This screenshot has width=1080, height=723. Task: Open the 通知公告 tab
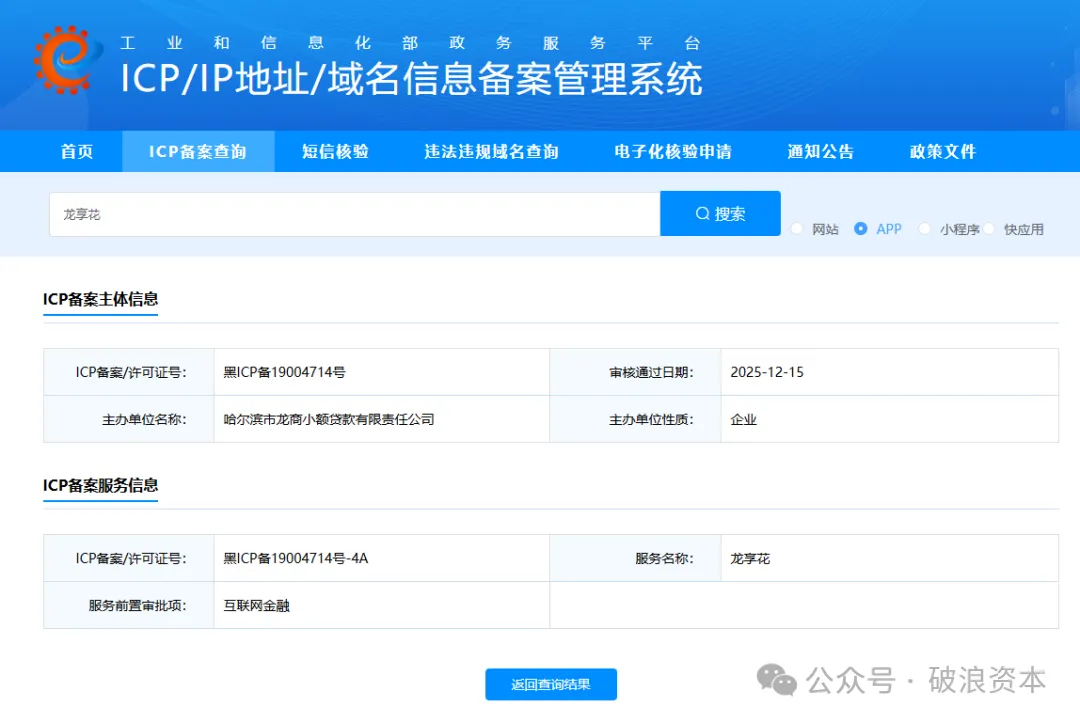(x=821, y=151)
